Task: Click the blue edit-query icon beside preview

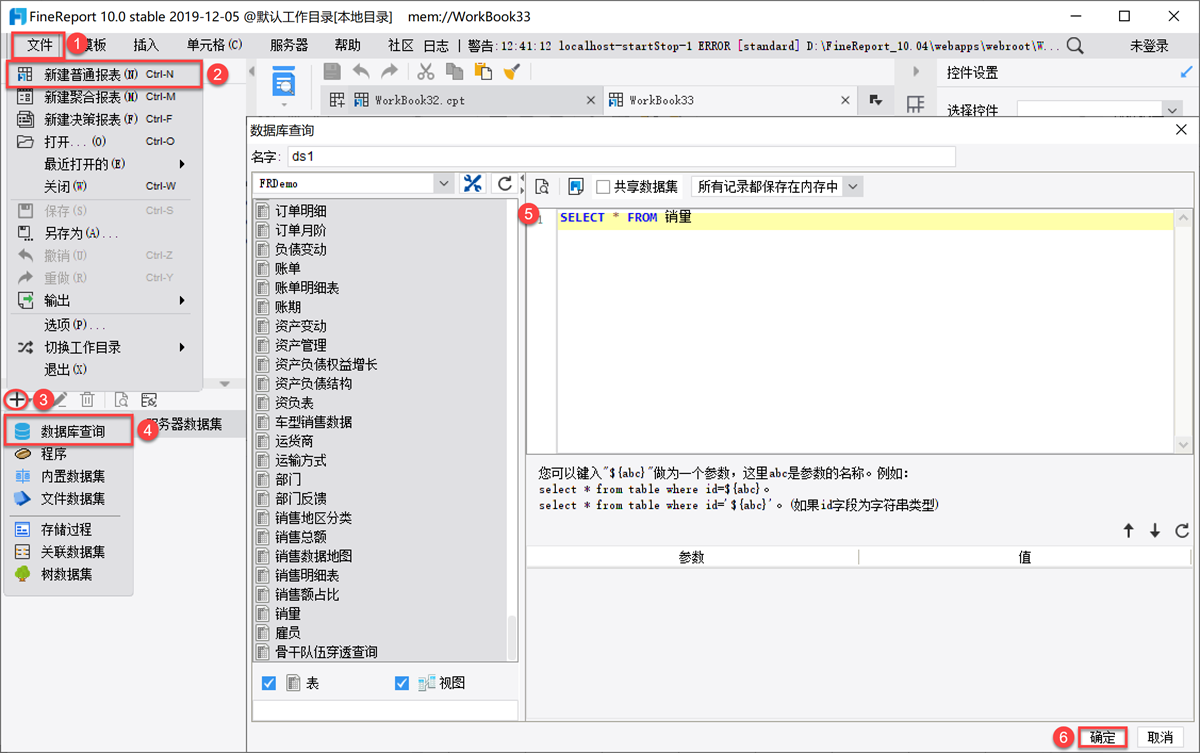Action: point(575,187)
